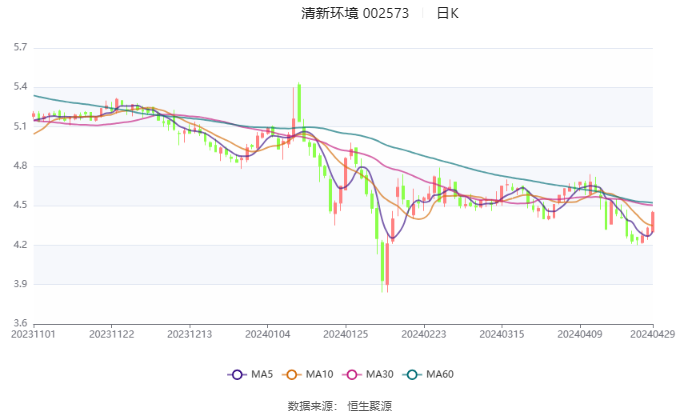Toggle the MA10 legend item
Screen dimensions: 680x413
pos(307,374)
